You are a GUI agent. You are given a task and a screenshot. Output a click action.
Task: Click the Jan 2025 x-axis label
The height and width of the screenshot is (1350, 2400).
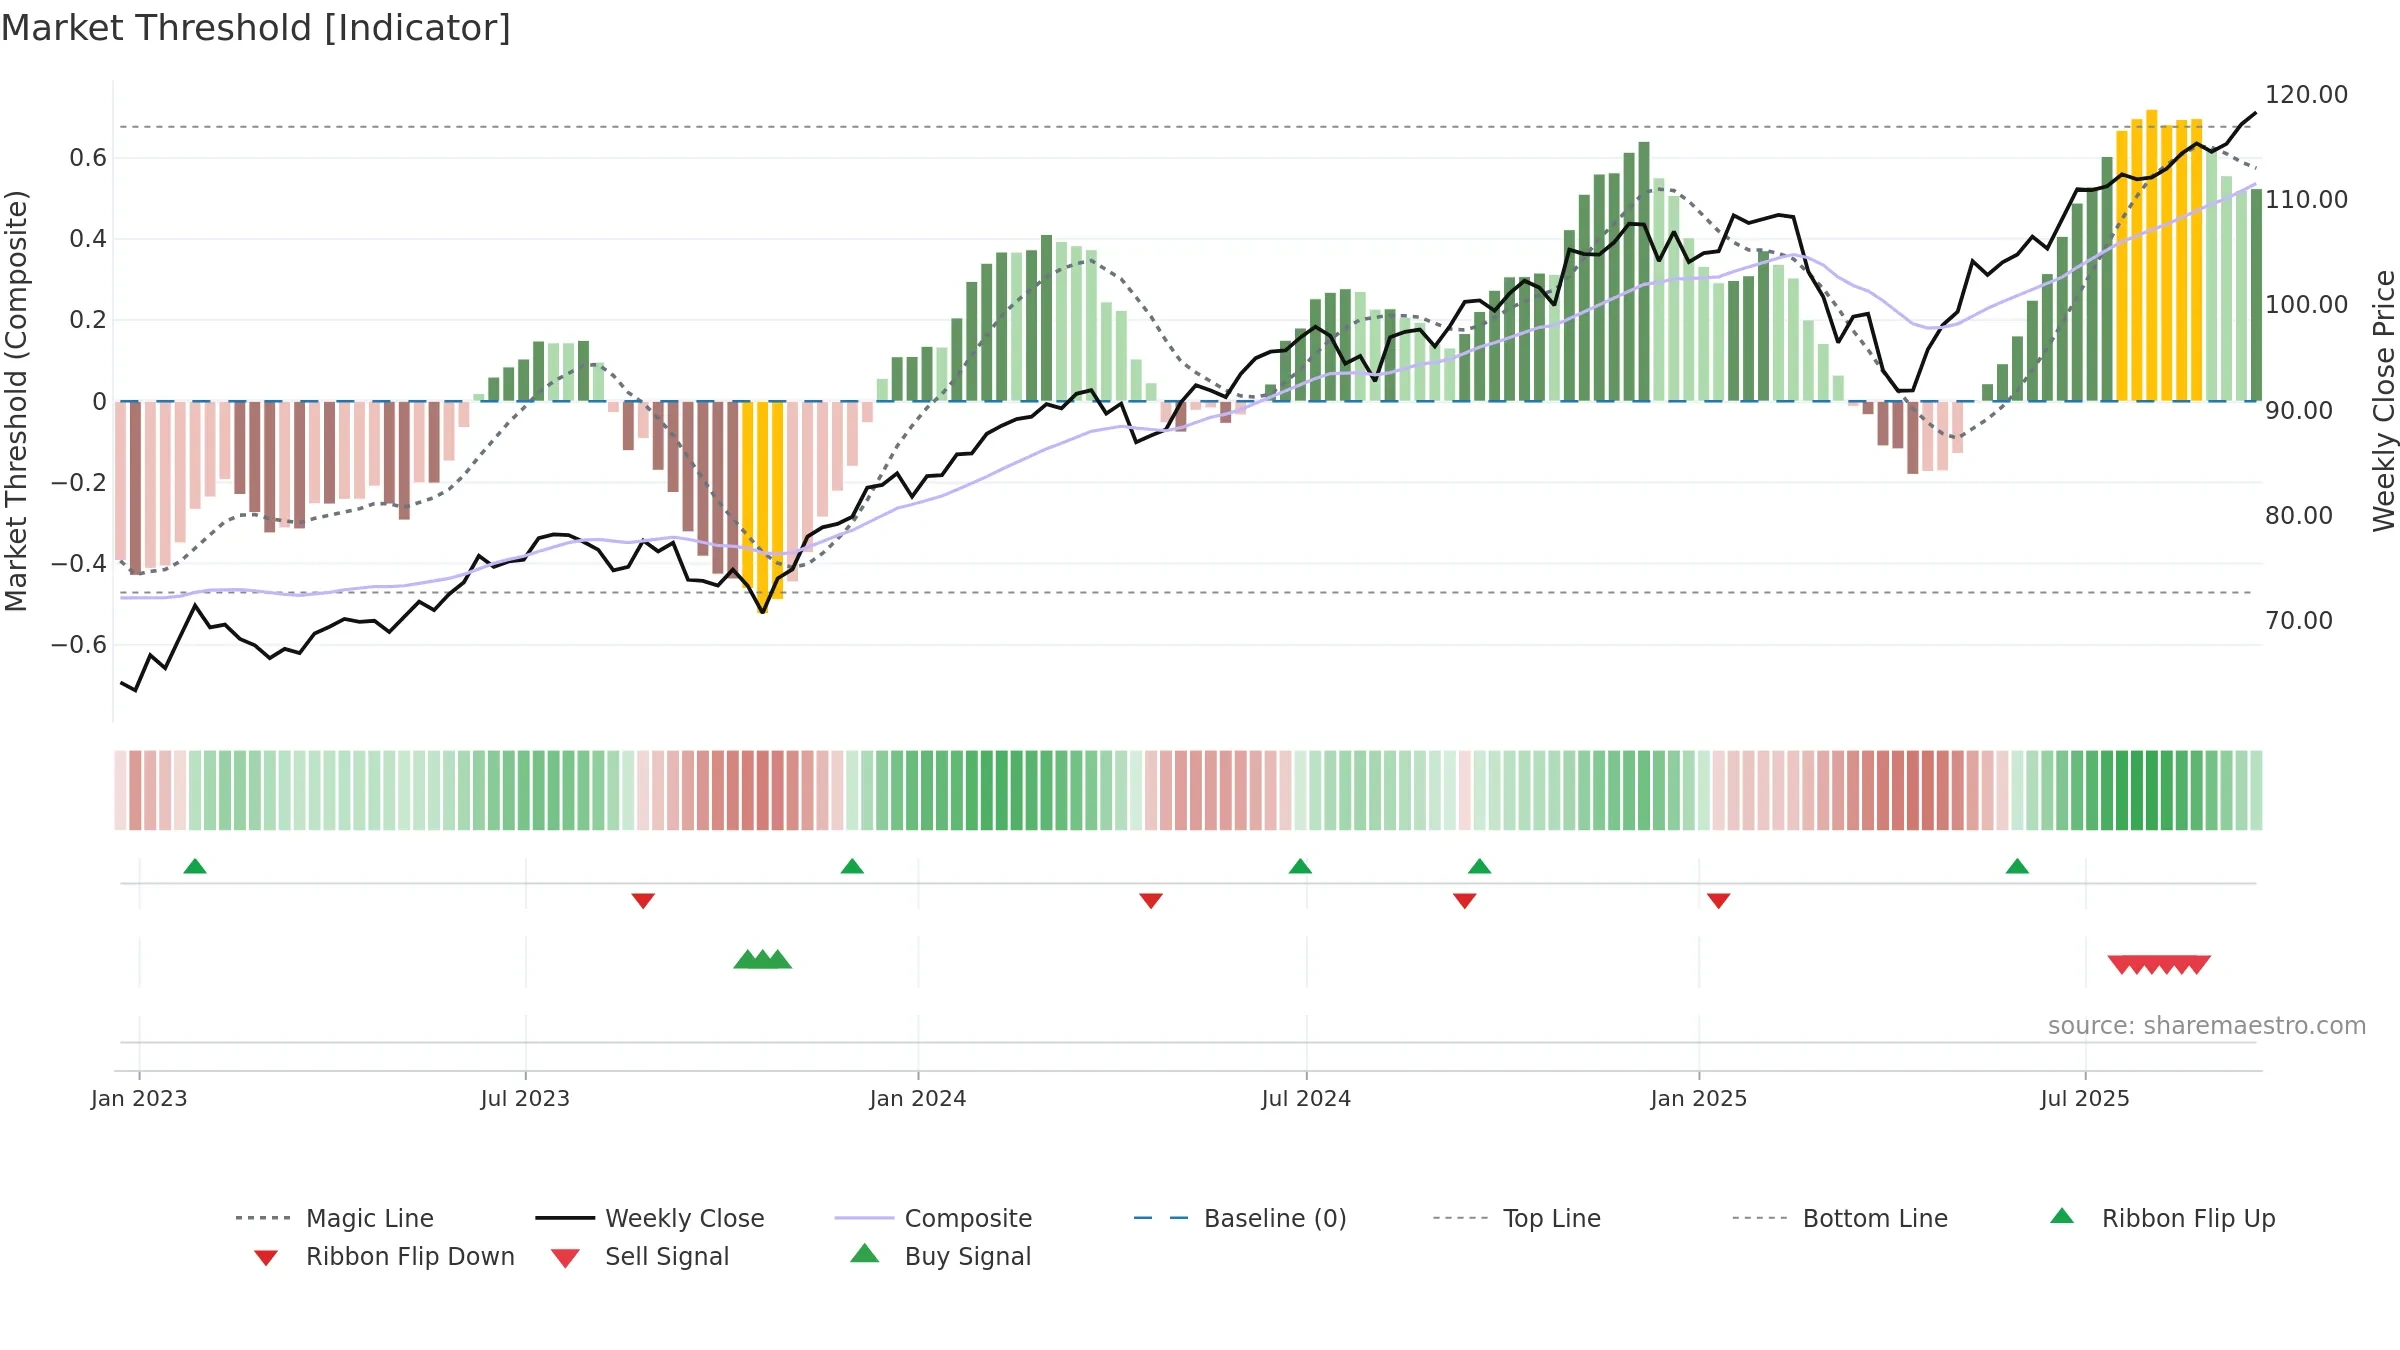1699,1098
